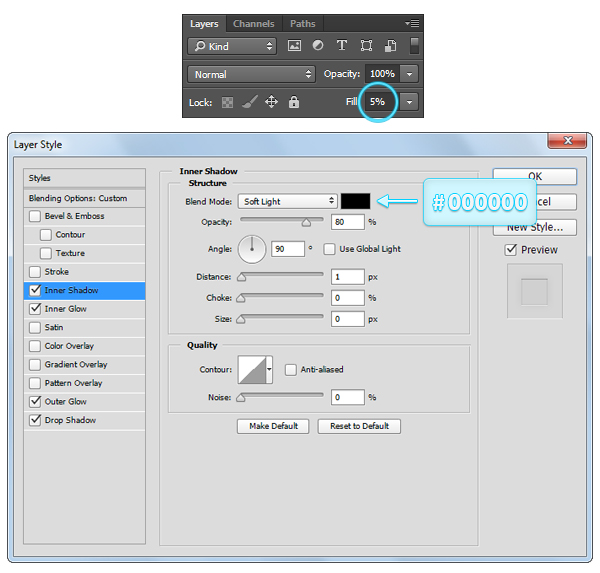
Task: Enable the Anti-aliased checkbox
Action: [291, 369]
